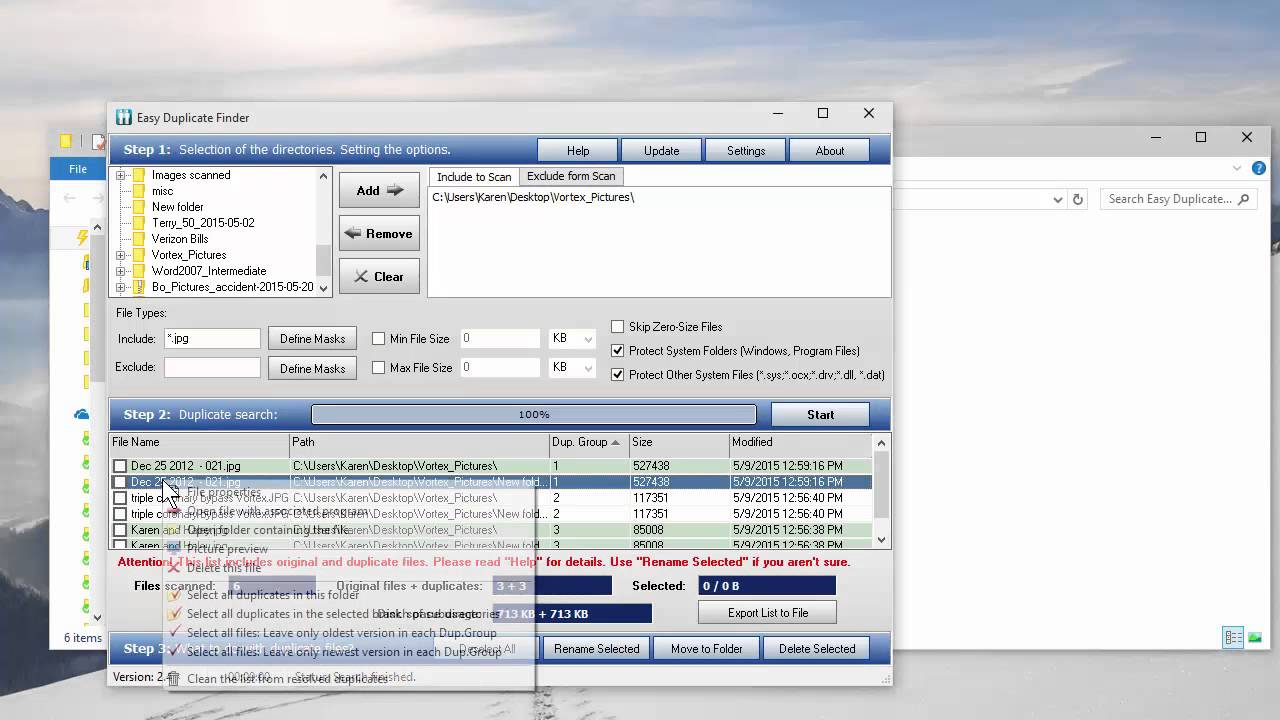This screenshot has width=1280, height=720.
Task: Uncheck Protect System Folders option
Action: (x=618, y=351)
